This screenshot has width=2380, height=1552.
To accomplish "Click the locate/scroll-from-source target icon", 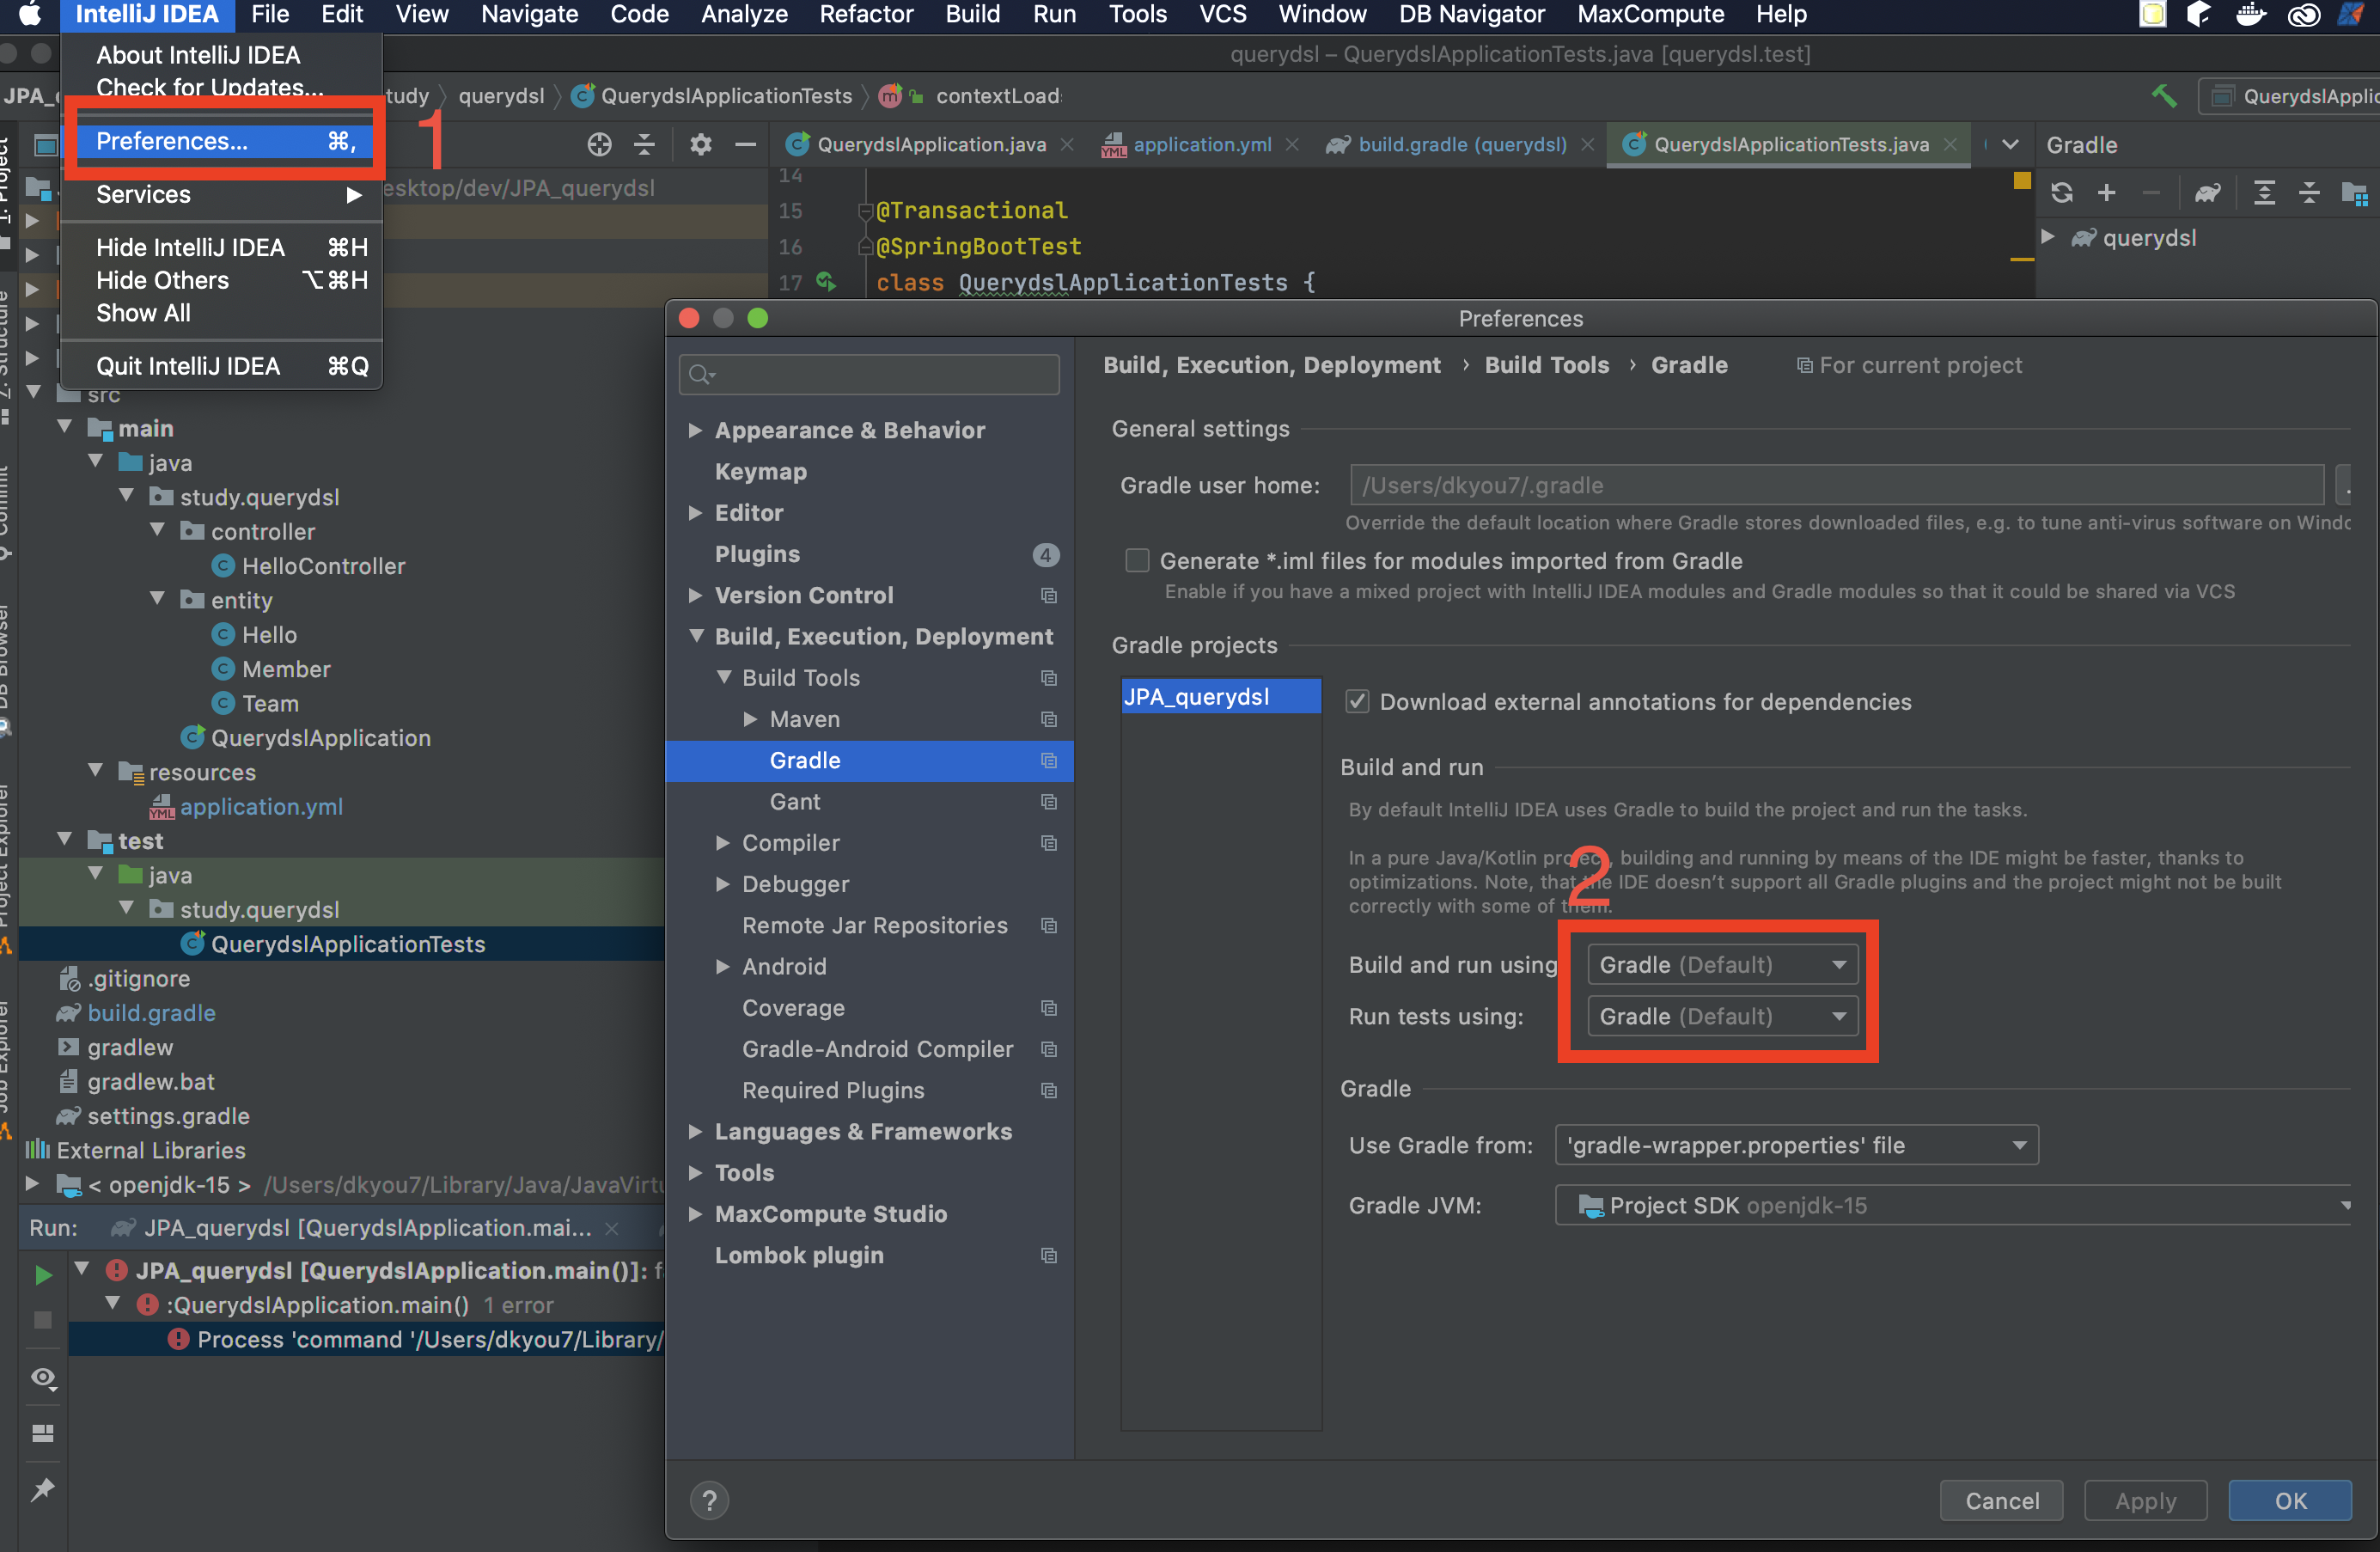I will coord(599,145).
